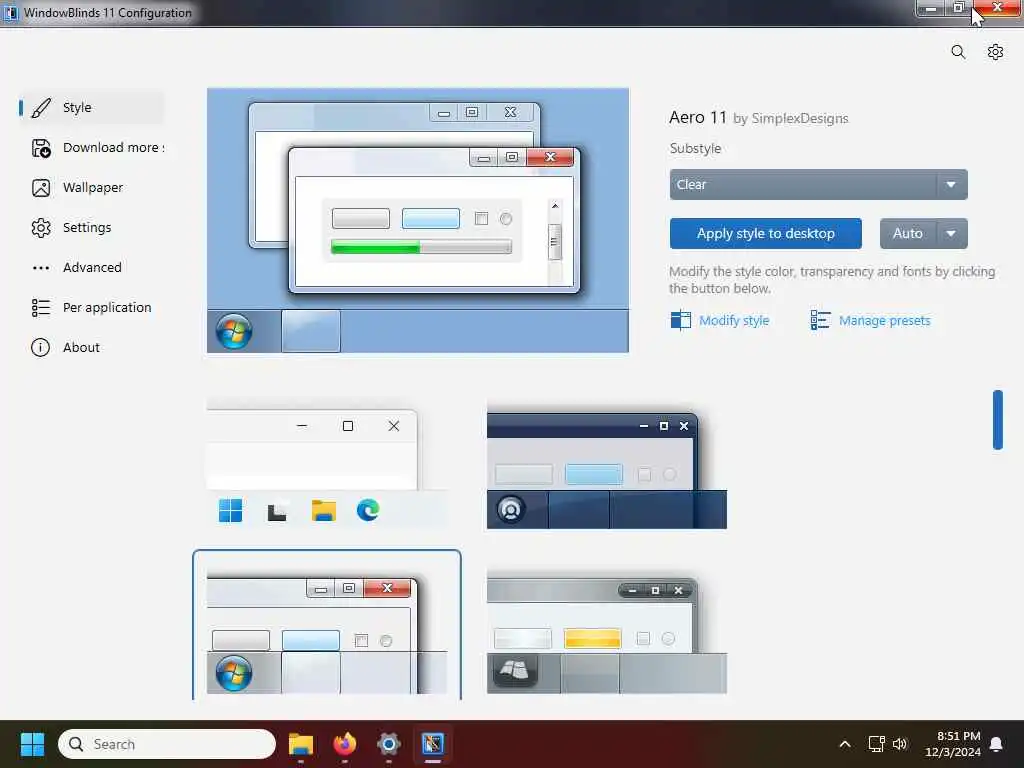Image resolution: width=1024 pixels, height=768 pixels.
Task: Click the Style paintbrush icon
Action: (x=40, y=108)
